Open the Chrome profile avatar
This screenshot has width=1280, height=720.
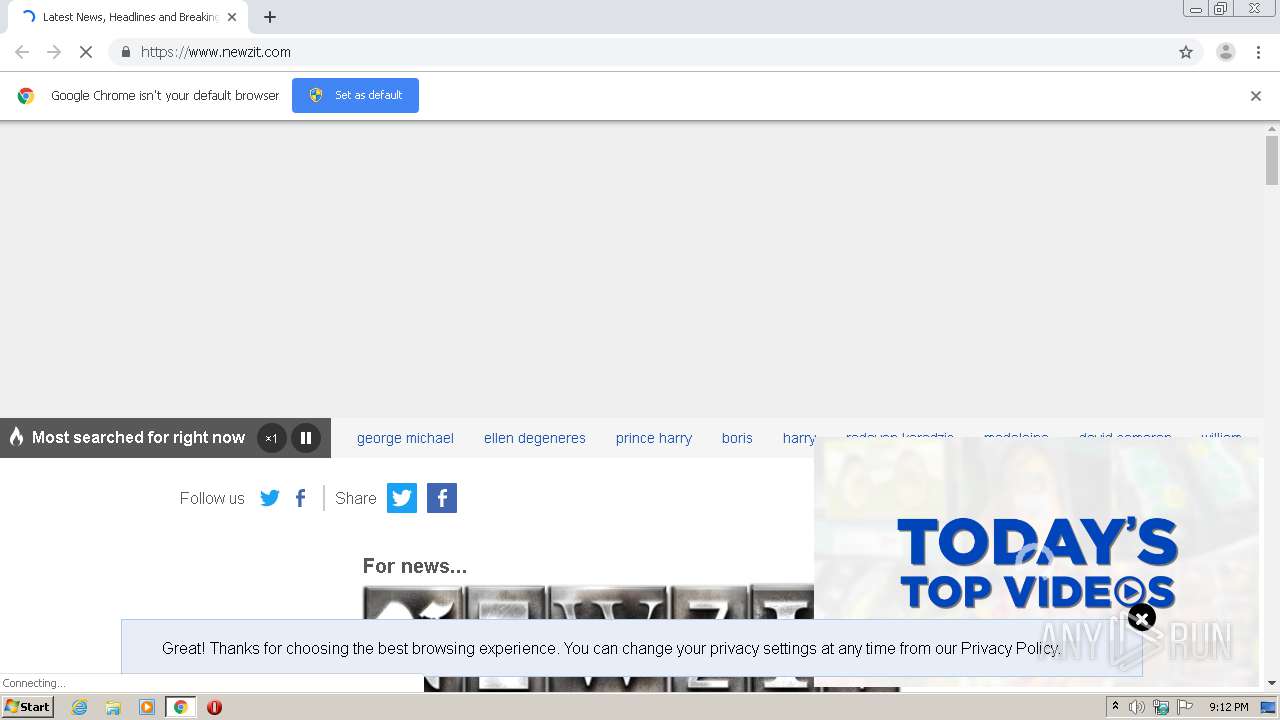coord(1225,52)
